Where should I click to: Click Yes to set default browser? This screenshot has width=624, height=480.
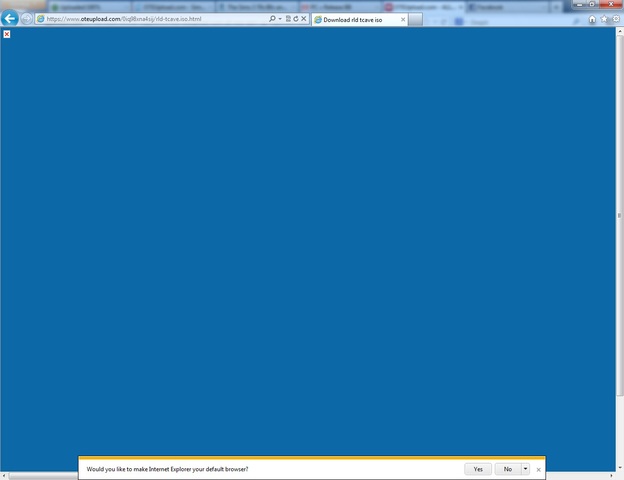pos(477,469)
